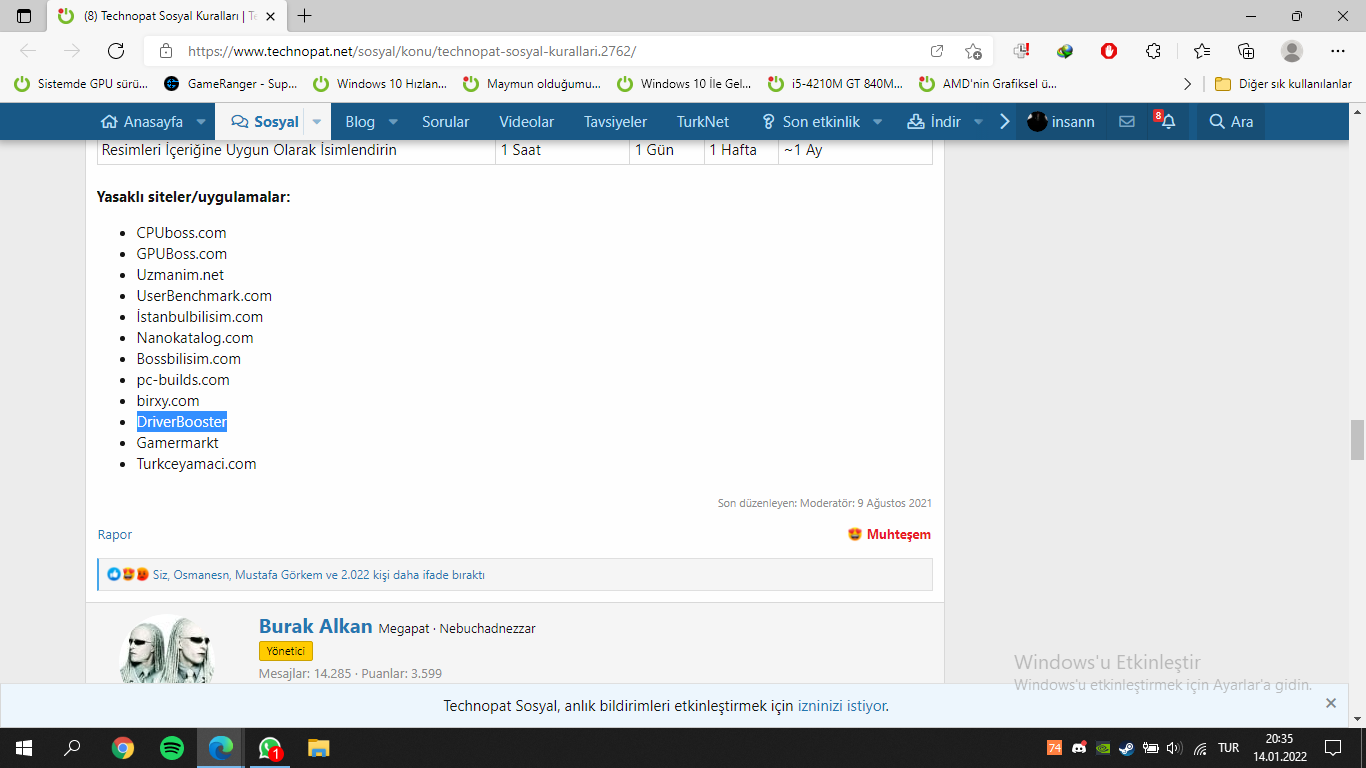Open the GameRanger bookmark
Viewport: 1366px width, 768px height.
tap(230, 84)
